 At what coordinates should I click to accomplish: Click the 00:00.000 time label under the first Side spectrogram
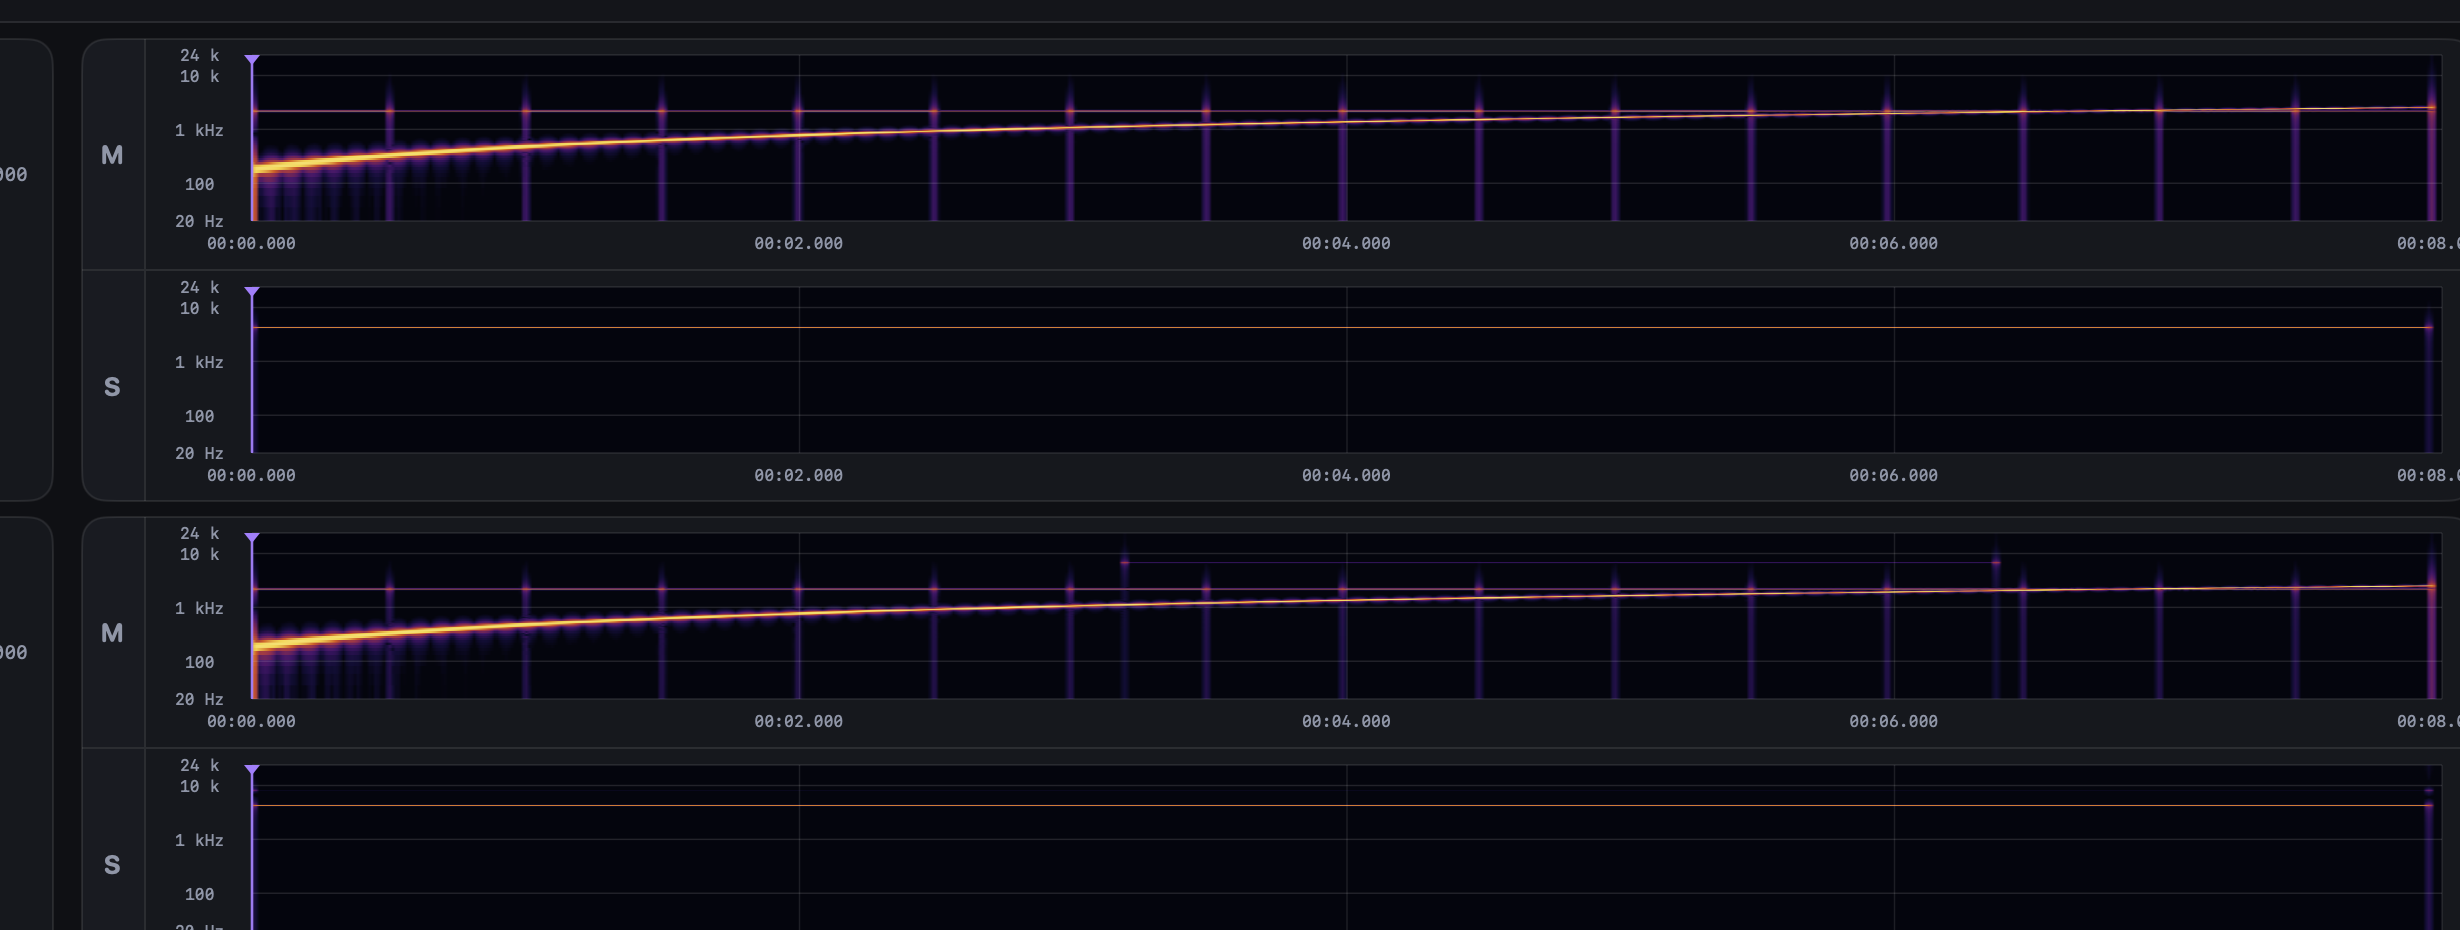click(x=251, y=475)
